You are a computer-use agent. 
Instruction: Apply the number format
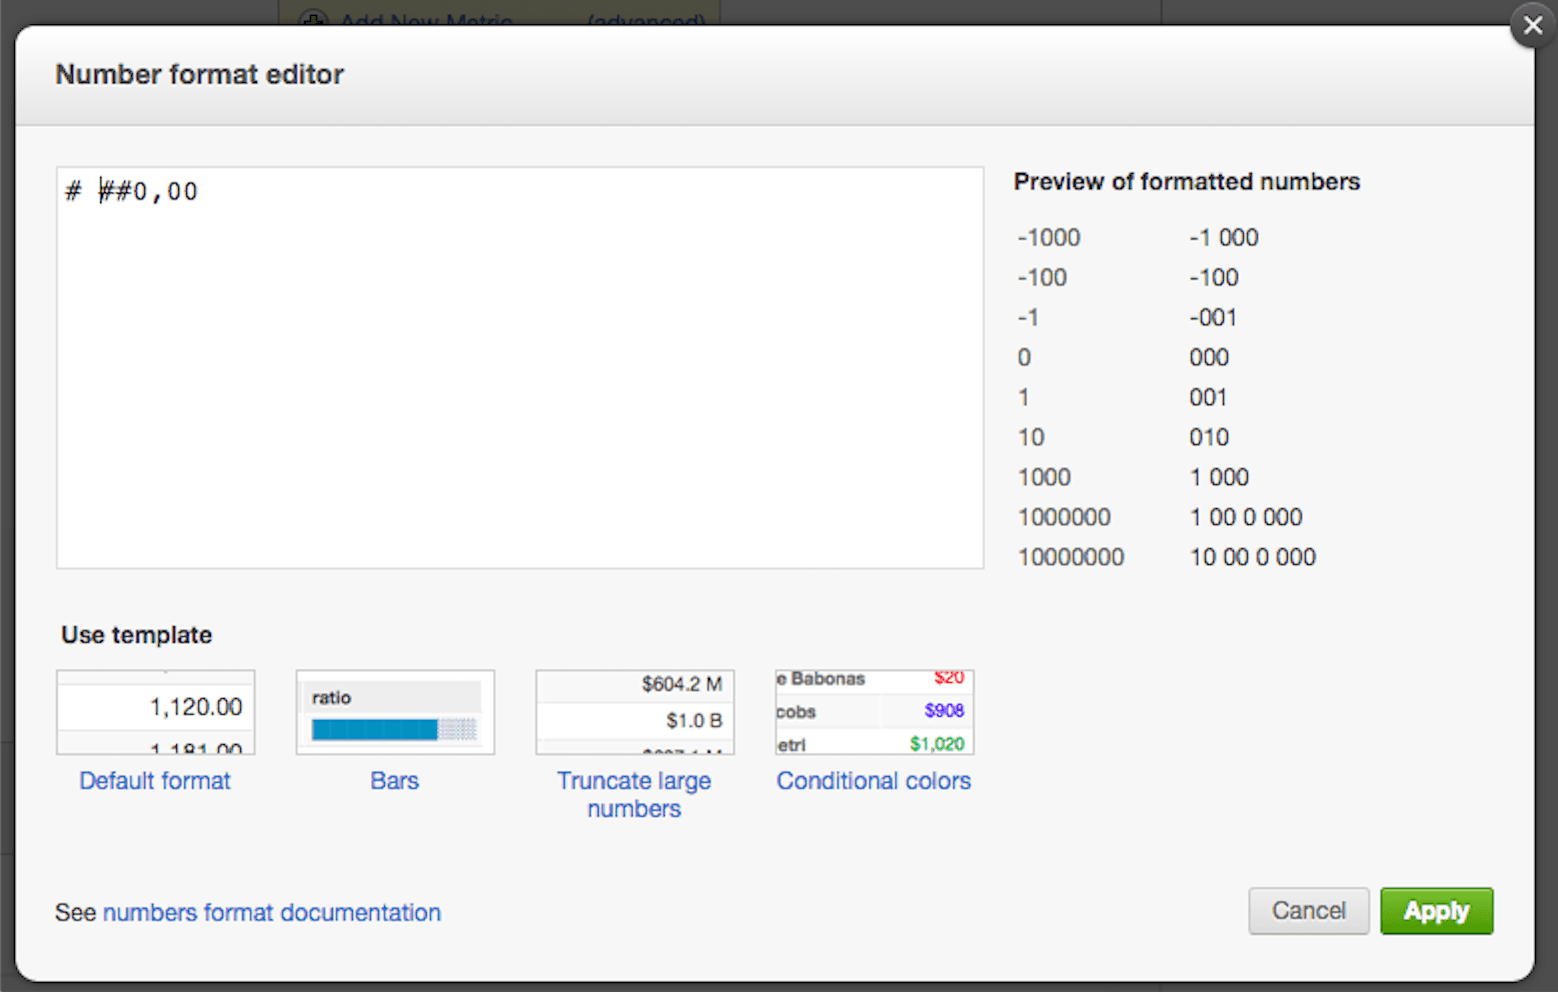pyautogui.click(x=1436, y=911)
